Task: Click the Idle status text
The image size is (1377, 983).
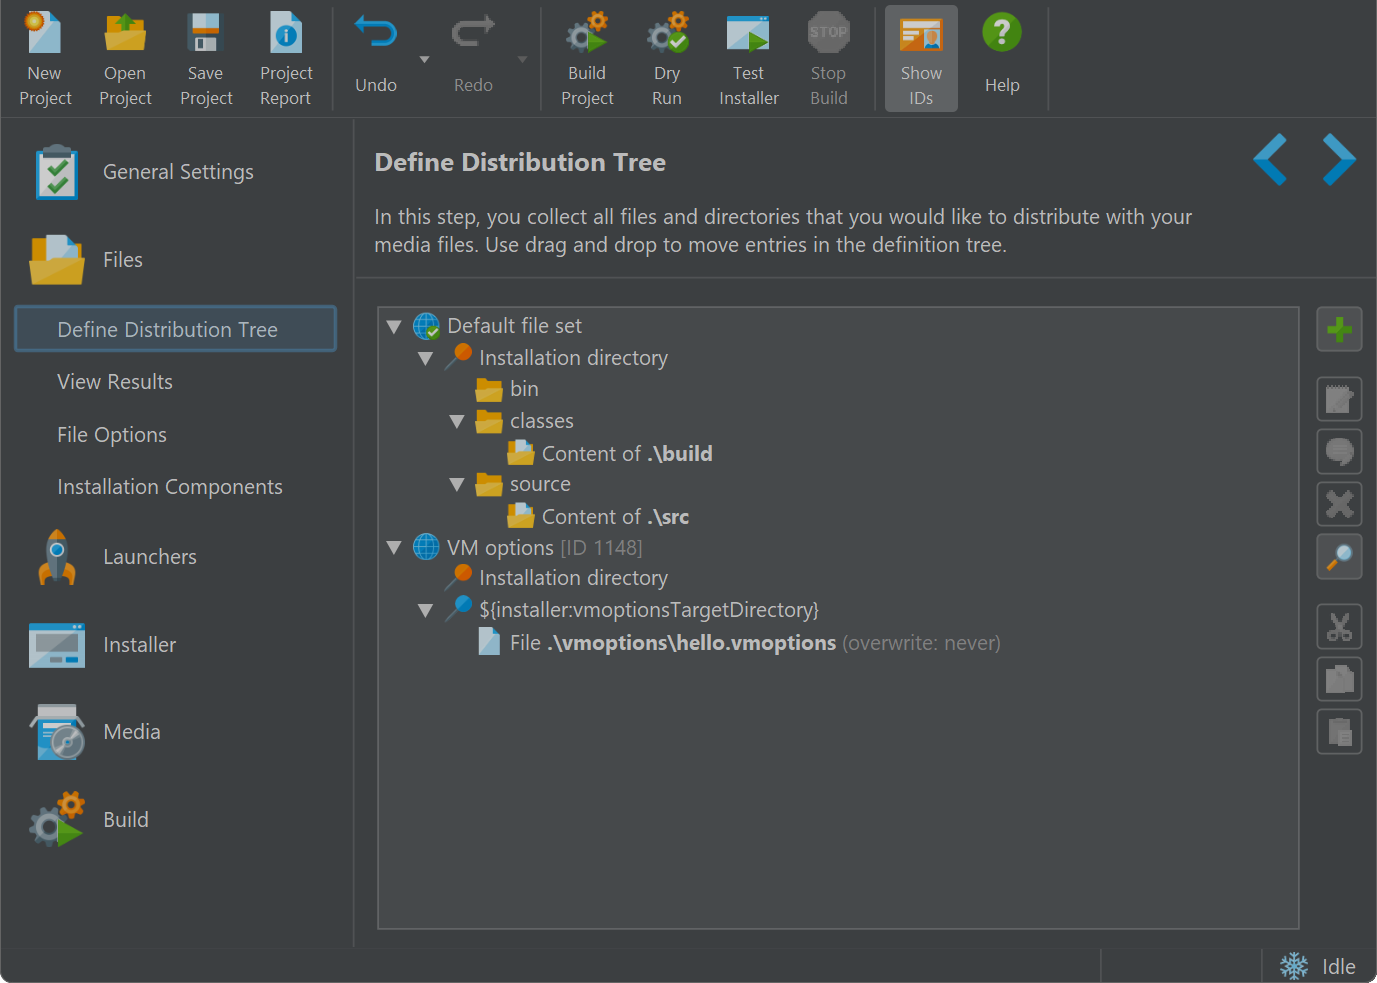Action: [1339, 967]
